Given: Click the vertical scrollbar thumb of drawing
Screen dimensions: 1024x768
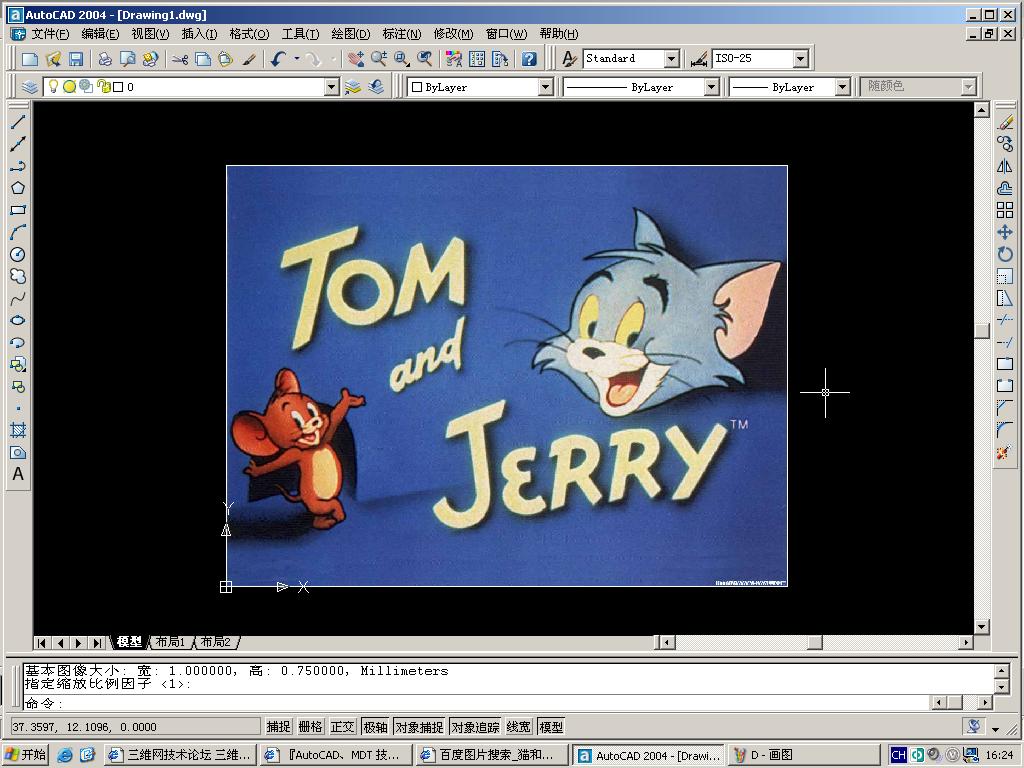Looking at the screenshot, I should pyautogui.click(x=982, y=331).
